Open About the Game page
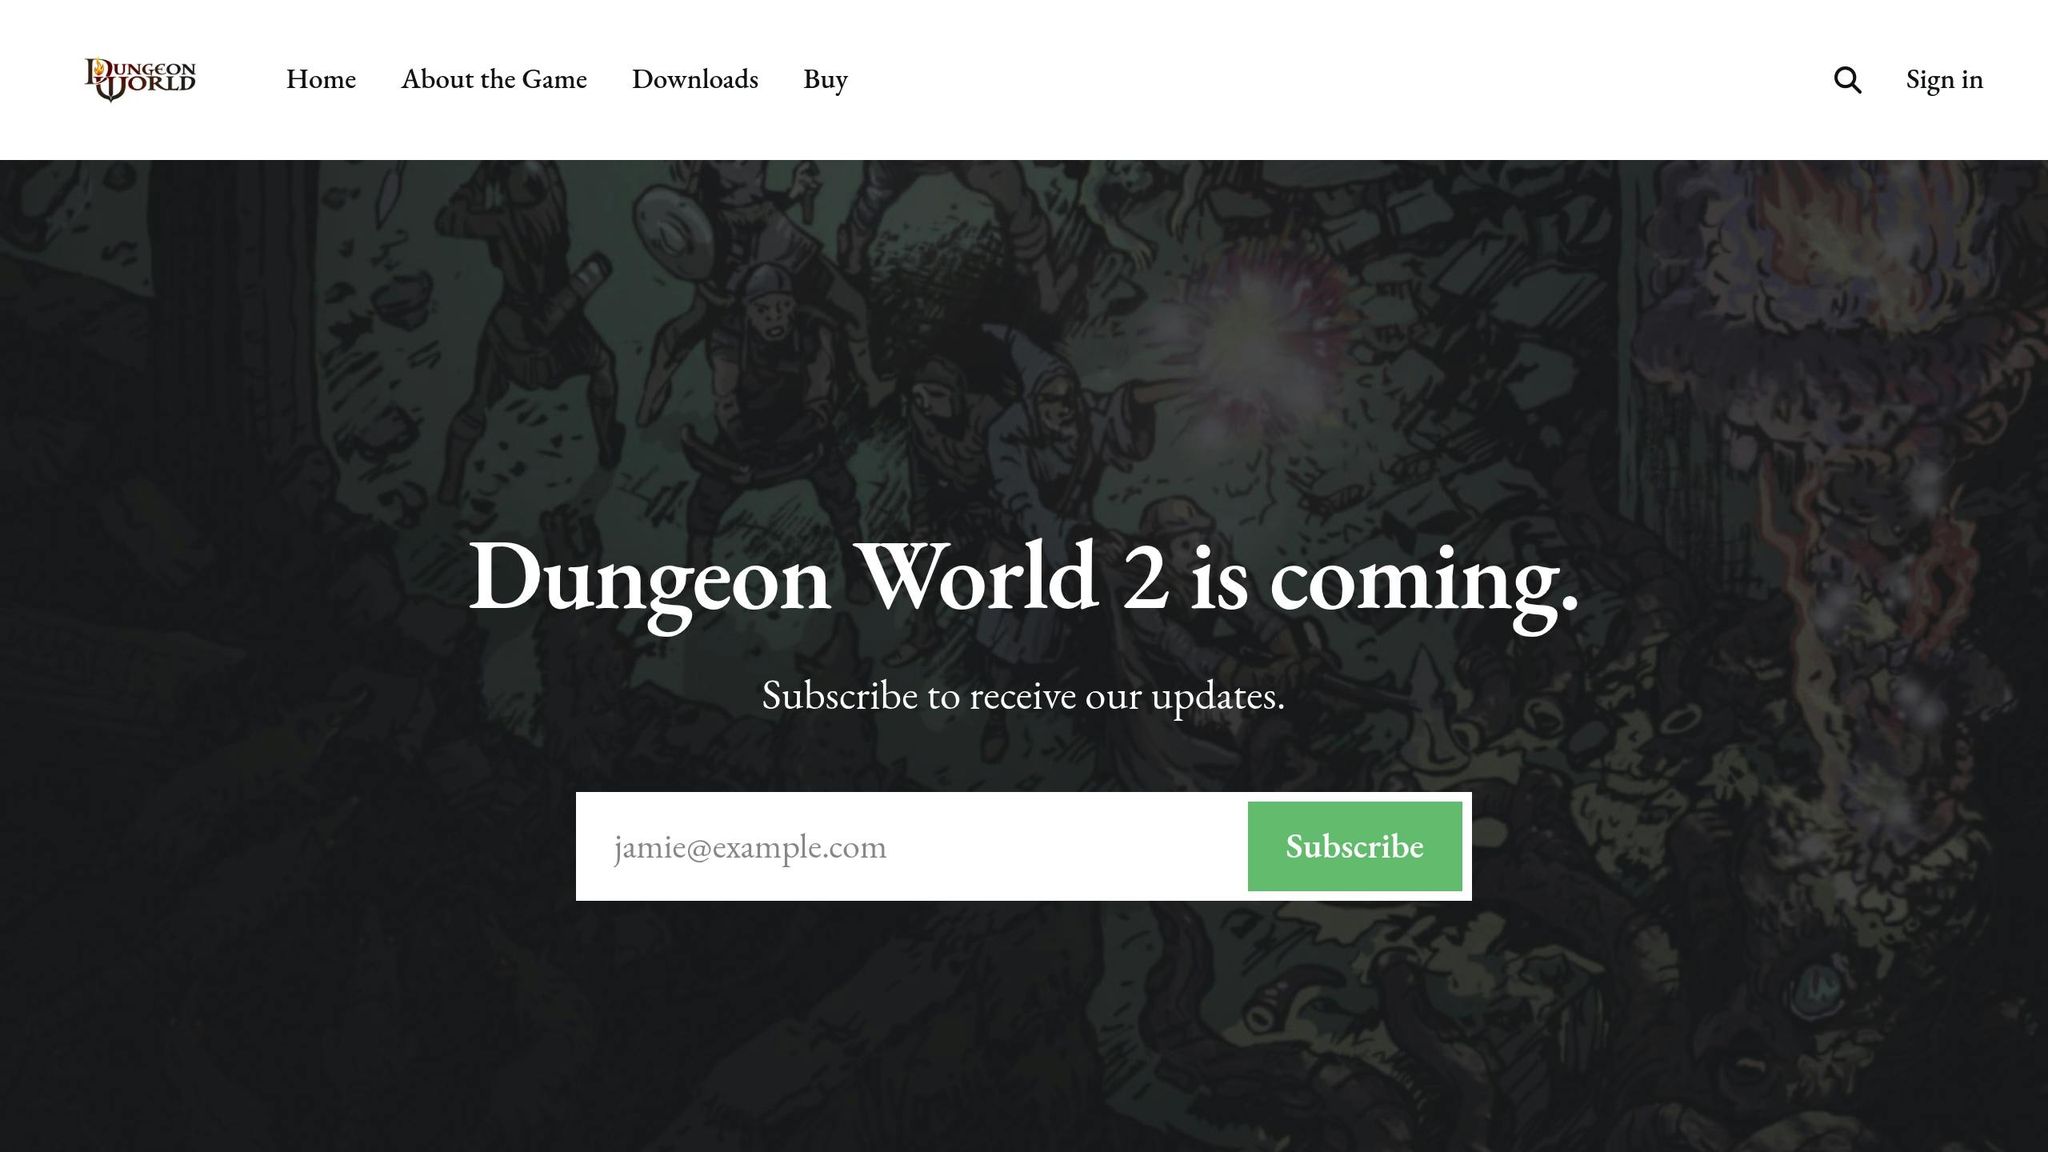 494,79
